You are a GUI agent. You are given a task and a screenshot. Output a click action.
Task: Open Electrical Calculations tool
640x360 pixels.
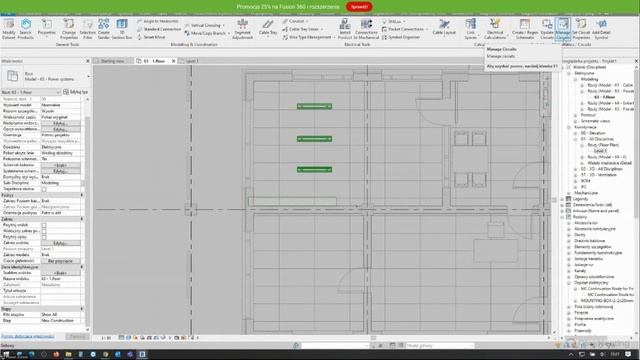(x=495, y=29)
